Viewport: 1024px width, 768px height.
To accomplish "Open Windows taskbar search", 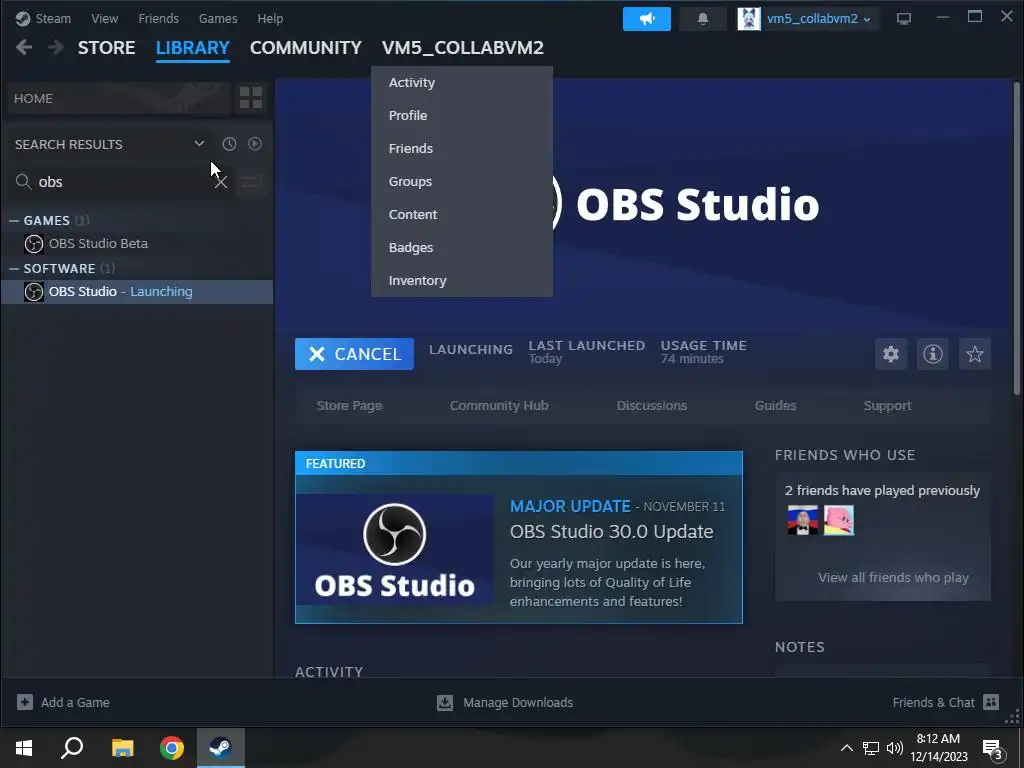I will [x=72, y=748].
